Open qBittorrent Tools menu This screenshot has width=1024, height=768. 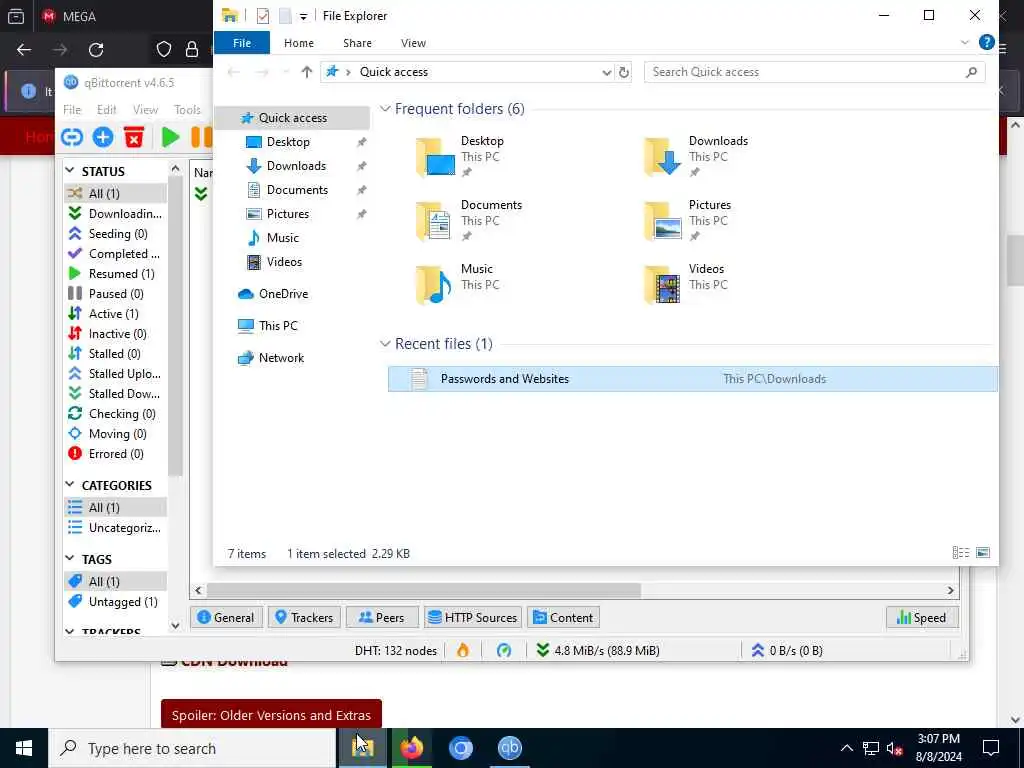coord(187,110)
